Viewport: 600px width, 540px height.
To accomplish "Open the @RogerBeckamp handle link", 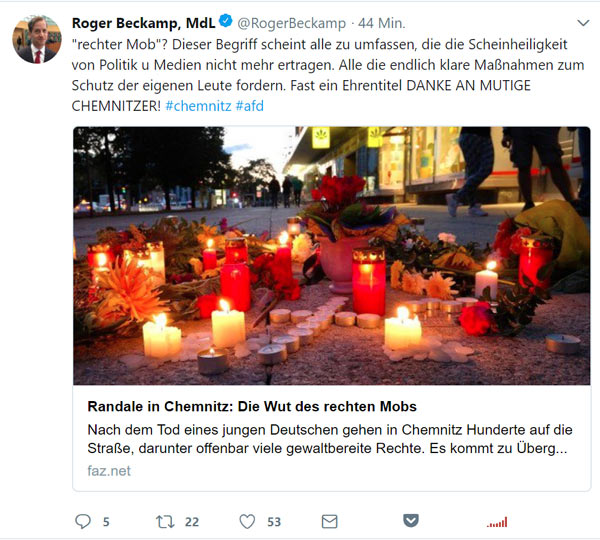I will point(292,23).
